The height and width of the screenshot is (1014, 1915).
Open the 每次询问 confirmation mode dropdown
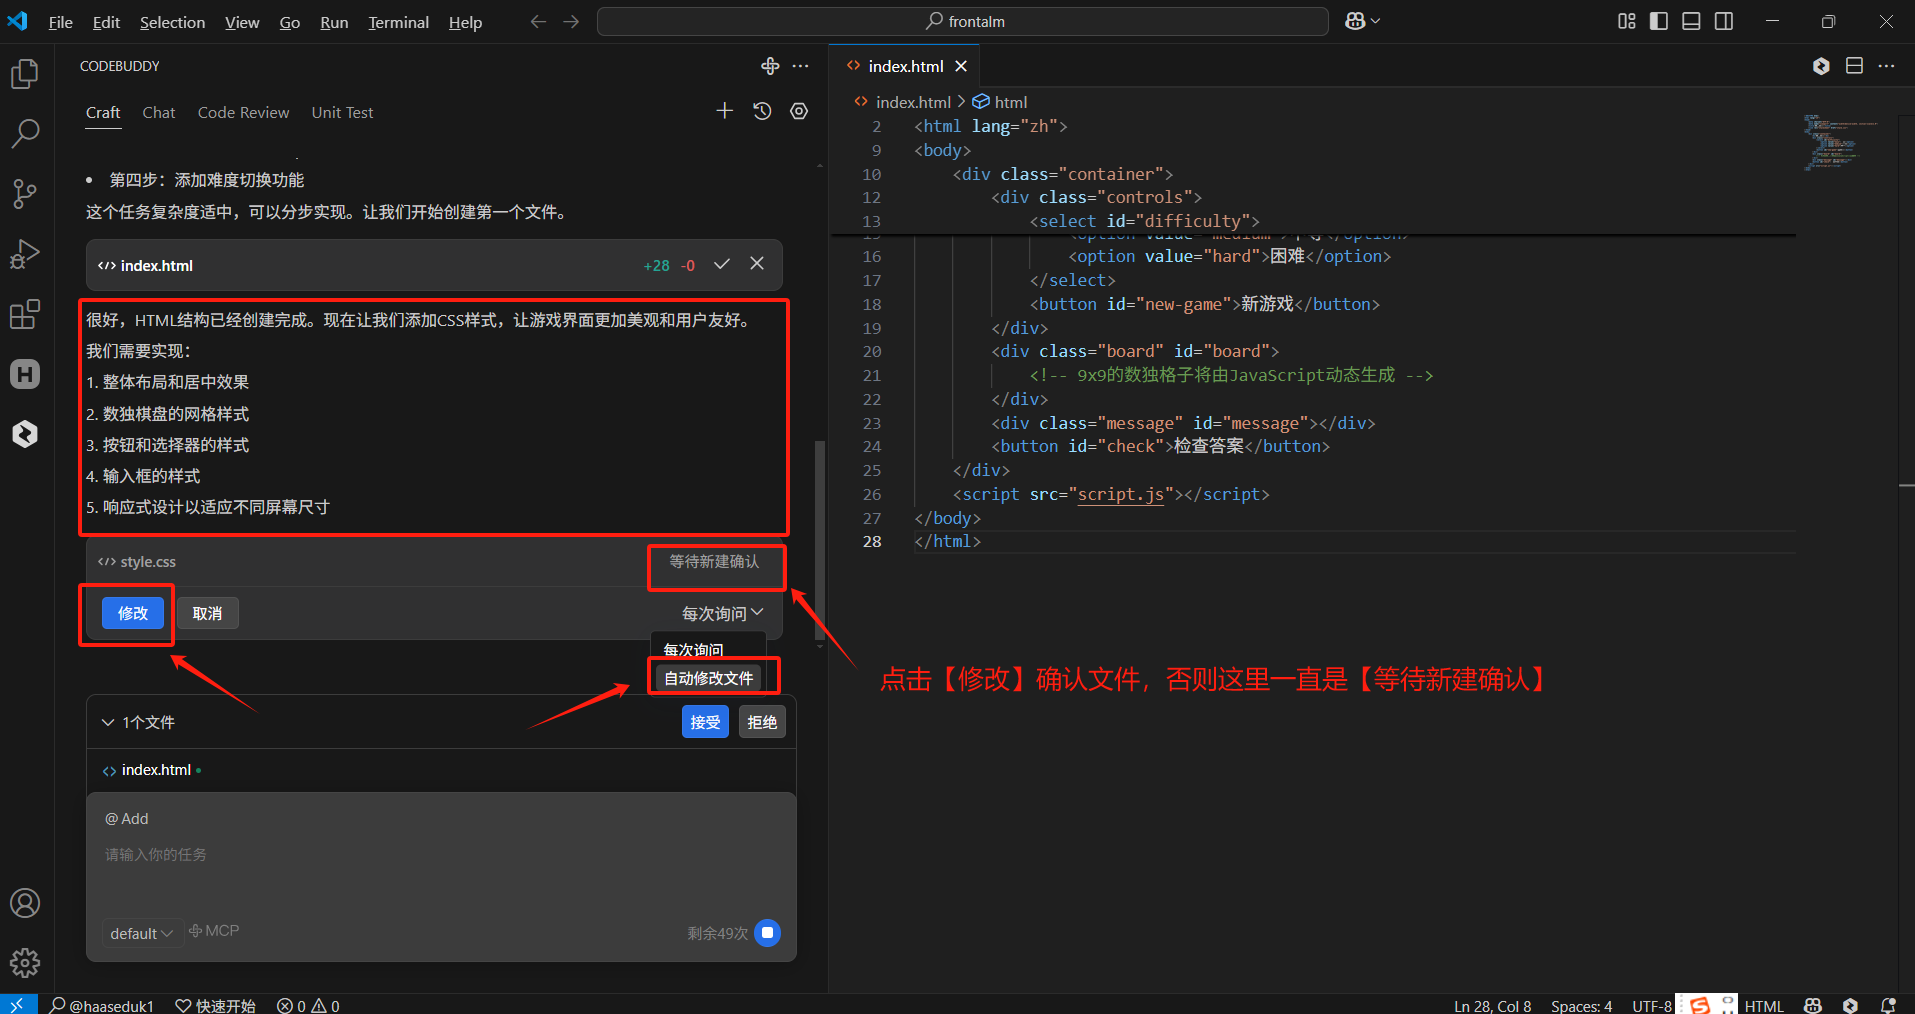tap(722, 613)
